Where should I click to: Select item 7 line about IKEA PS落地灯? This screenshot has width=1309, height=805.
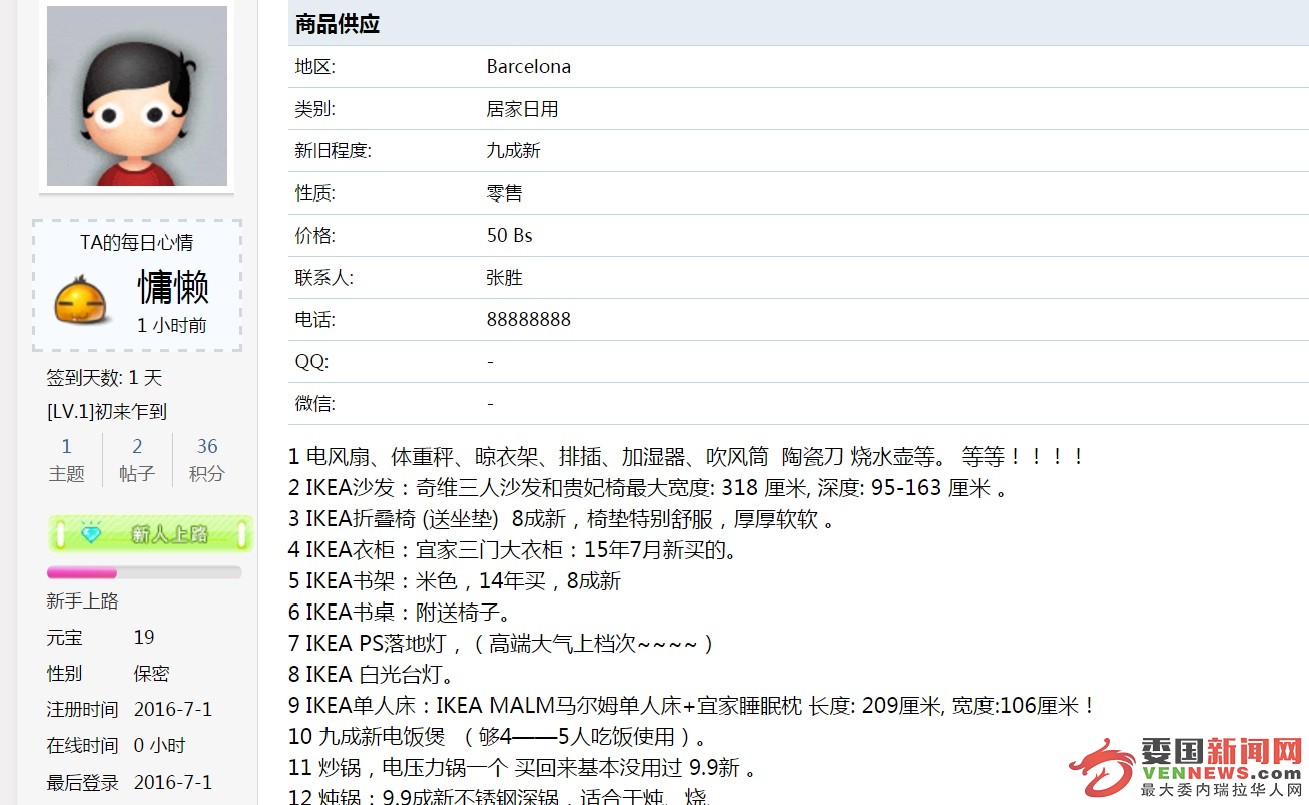[502, 643]
